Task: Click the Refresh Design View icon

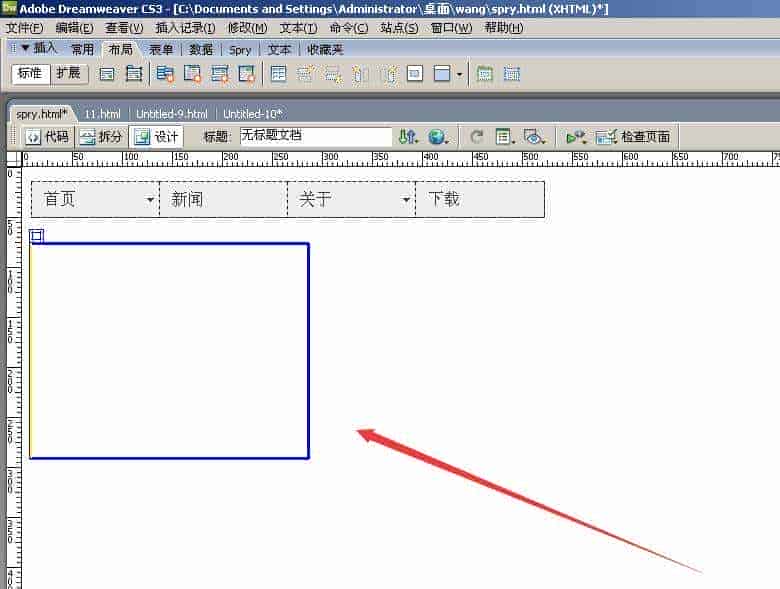Action: 477,136
